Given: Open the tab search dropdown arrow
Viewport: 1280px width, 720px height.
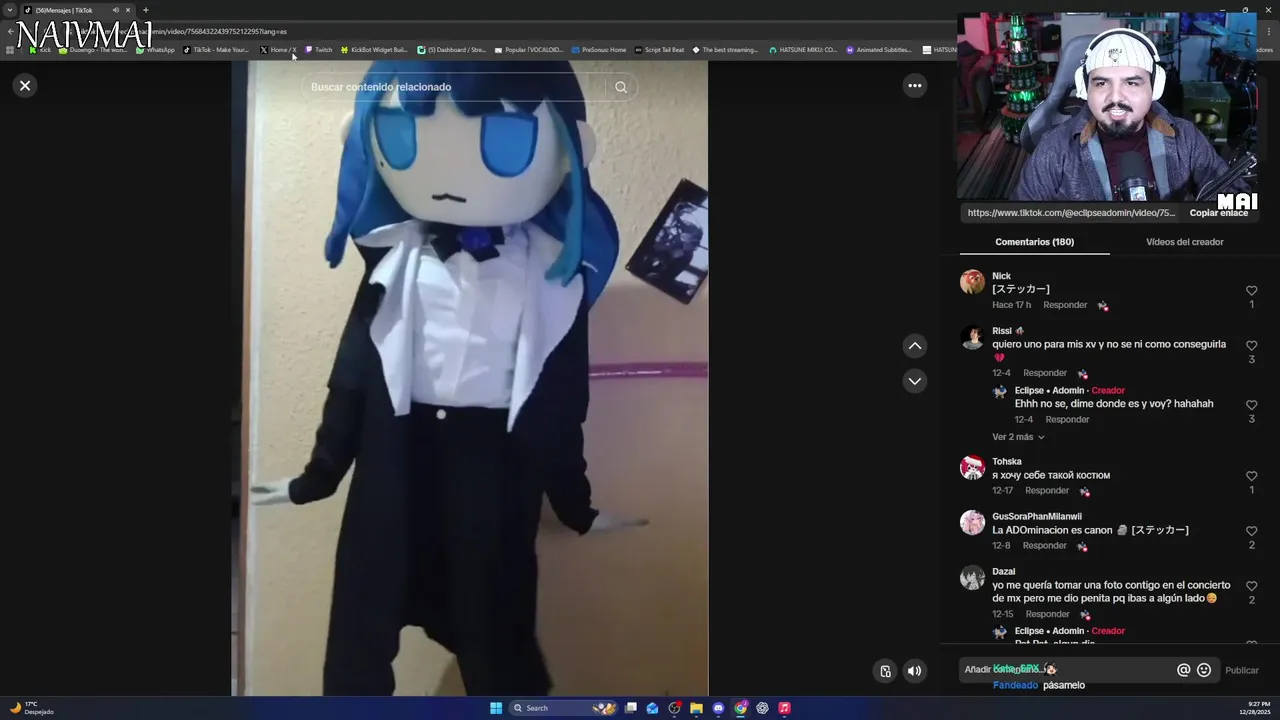Looking at the screenshot, I should coord(9,10).
